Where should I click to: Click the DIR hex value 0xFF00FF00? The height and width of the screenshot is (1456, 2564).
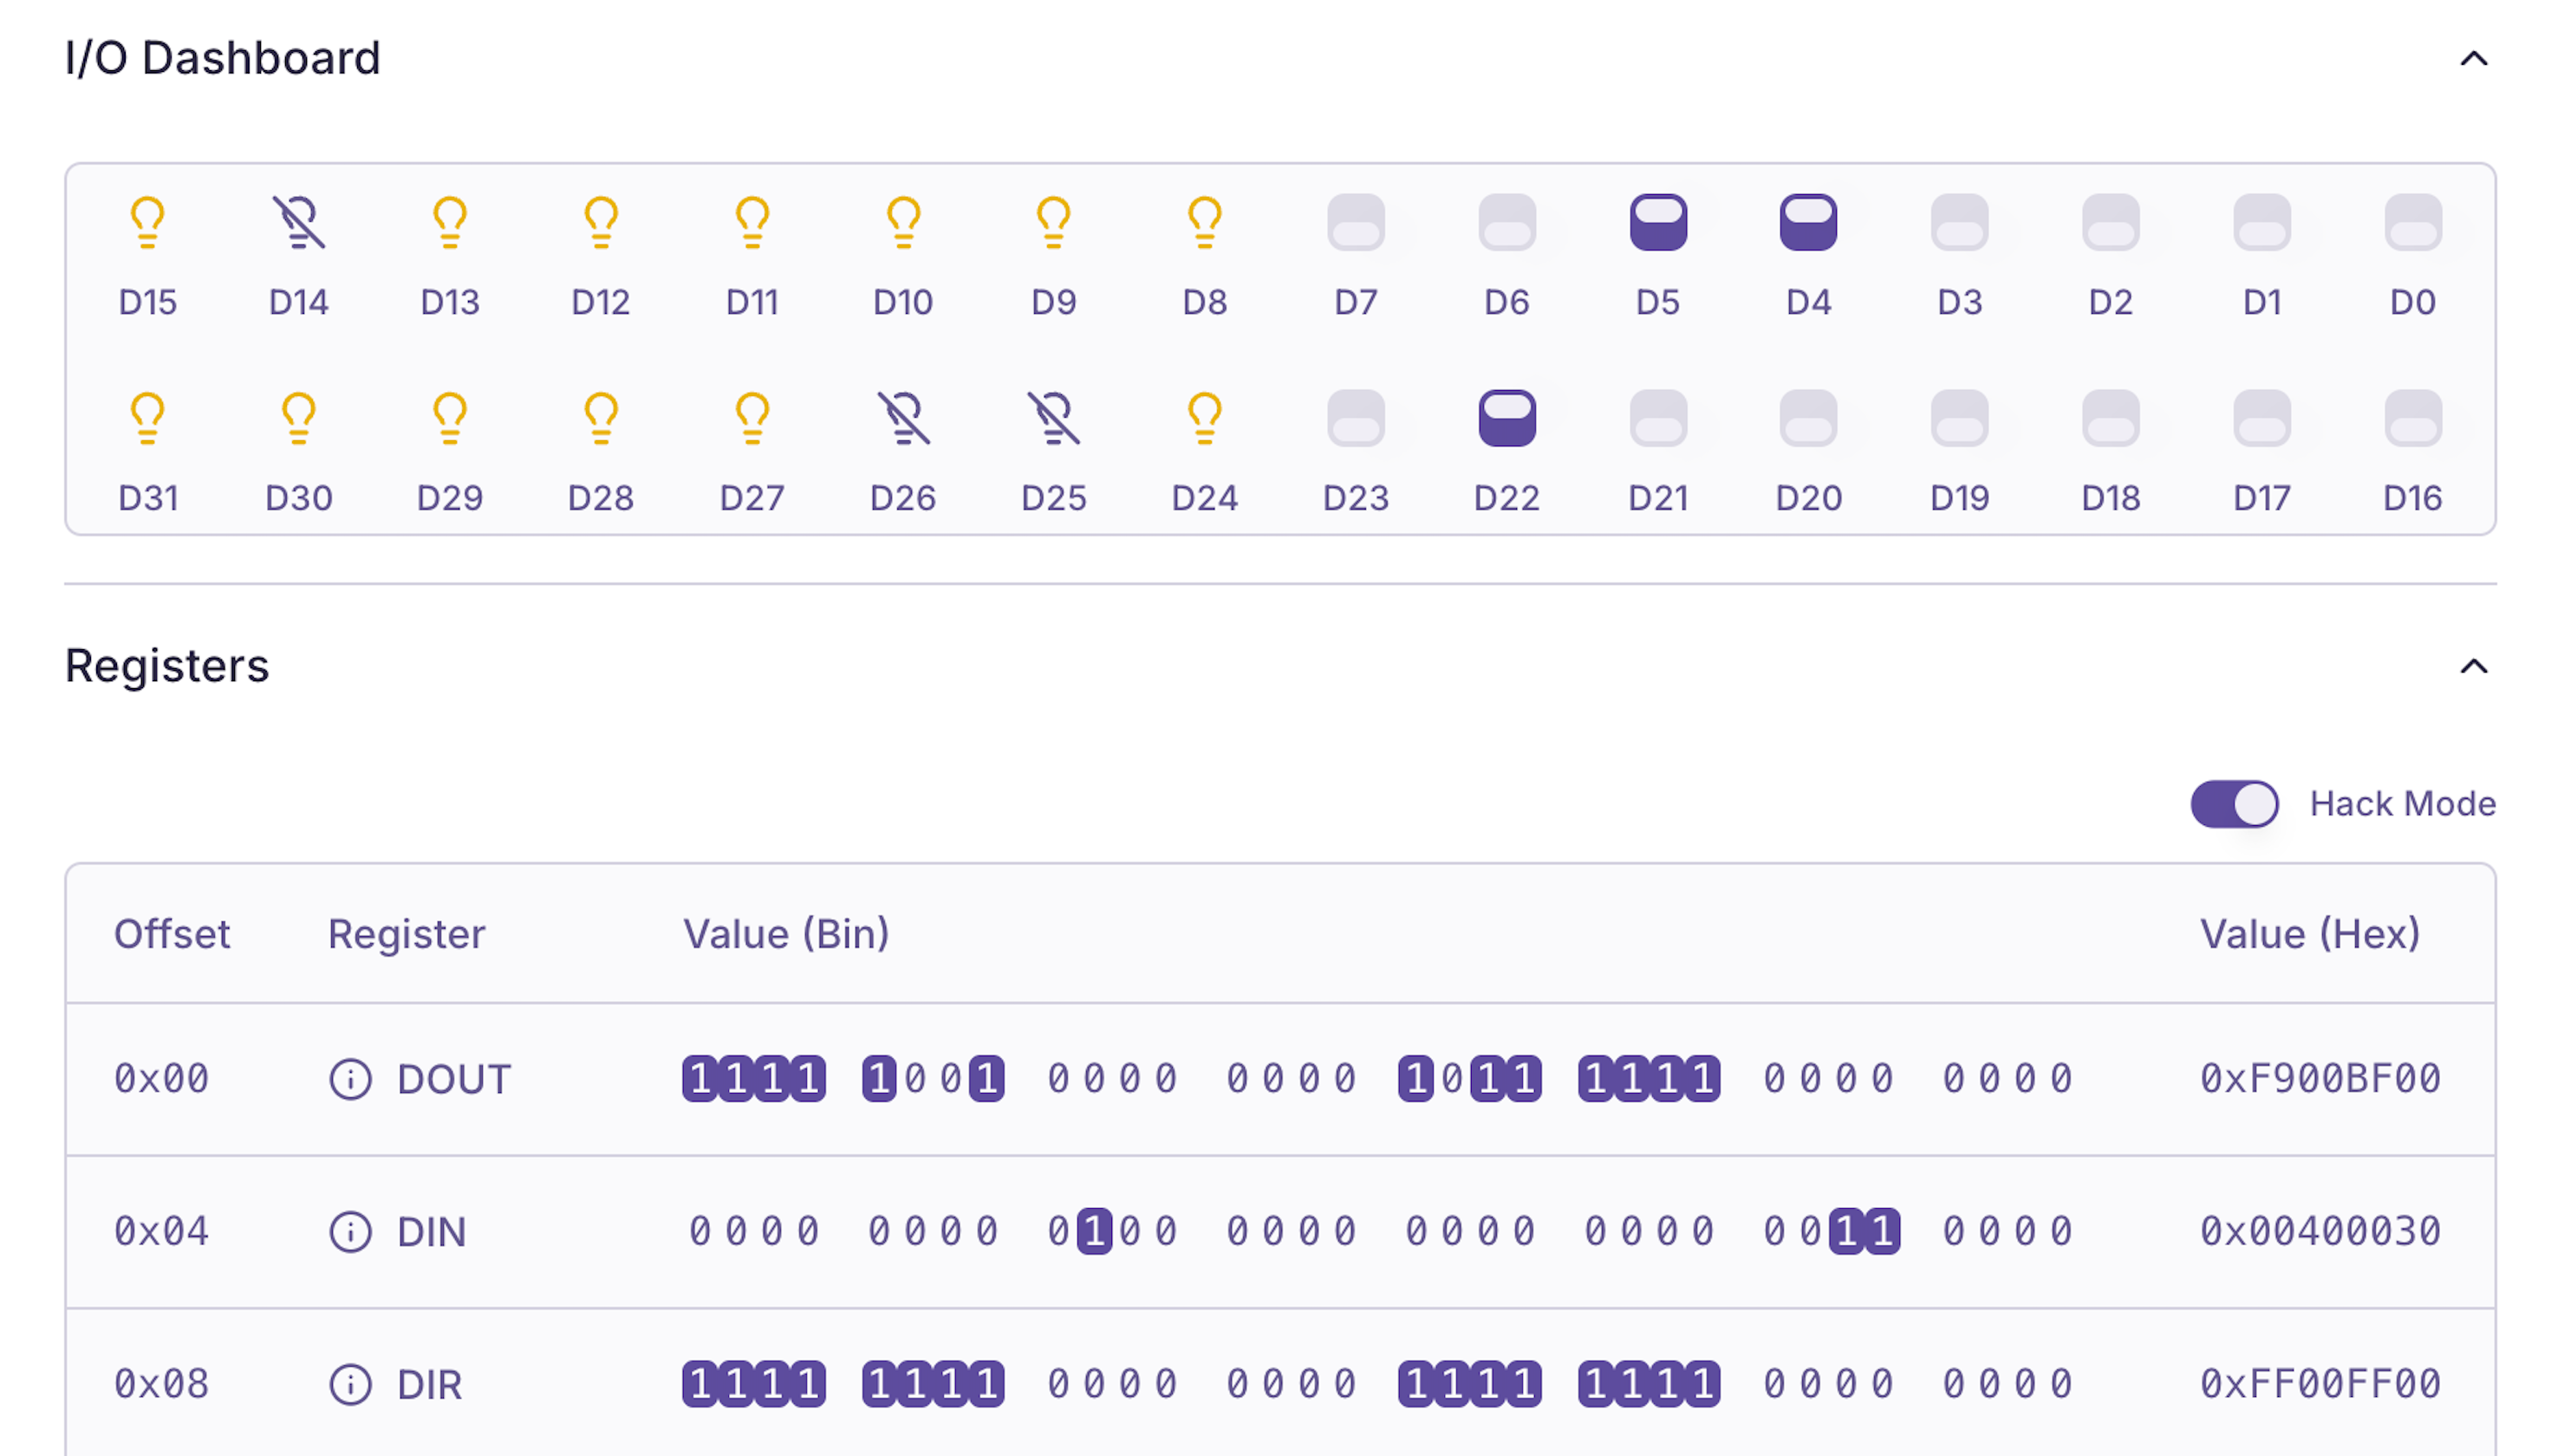(2319, 1384)
